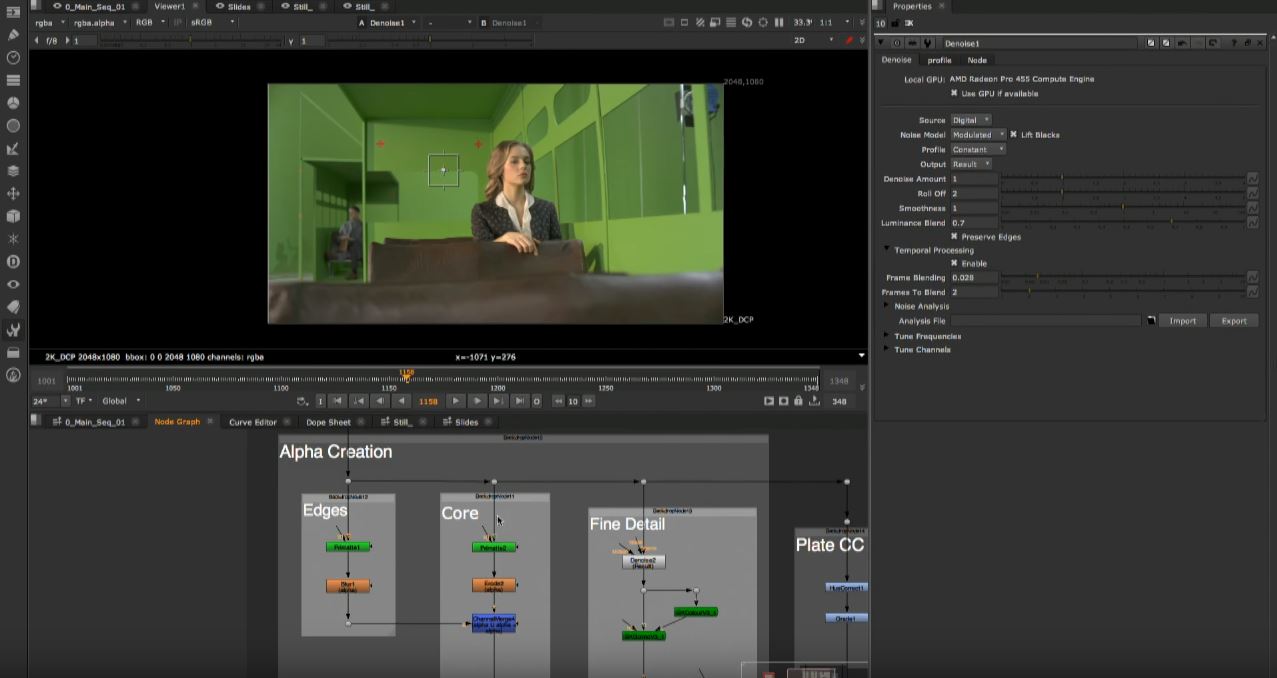Screen dimensions: 1277x678
Task: Switch to the Dope Sheet tab
Action: tap(328, 422)
